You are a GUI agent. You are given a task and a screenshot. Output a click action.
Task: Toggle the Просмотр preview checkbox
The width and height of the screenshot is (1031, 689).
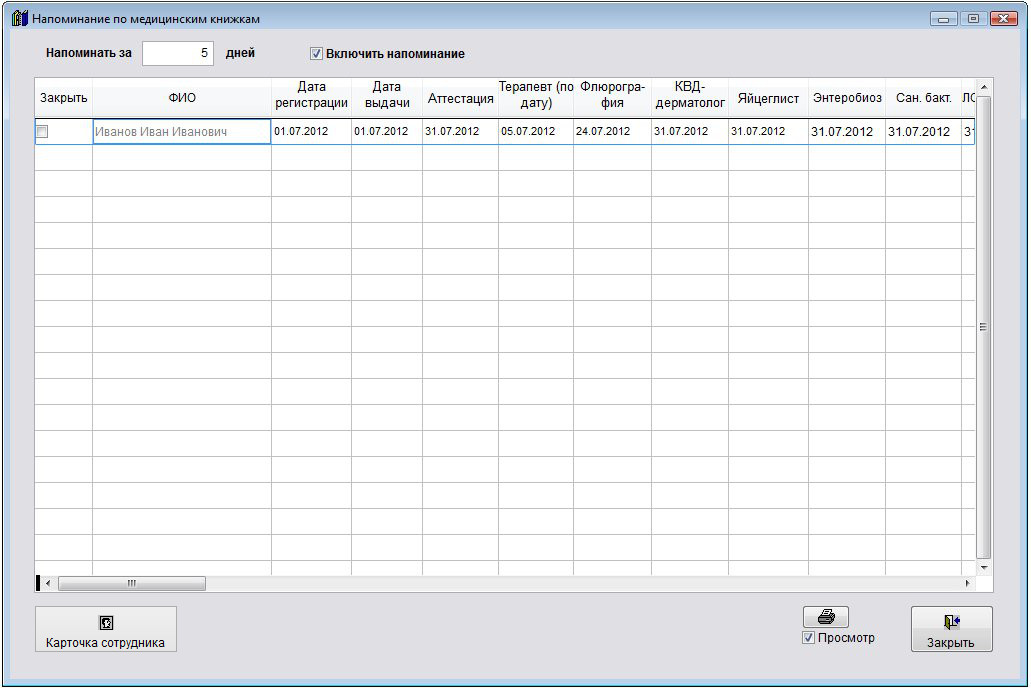[808, 638]
